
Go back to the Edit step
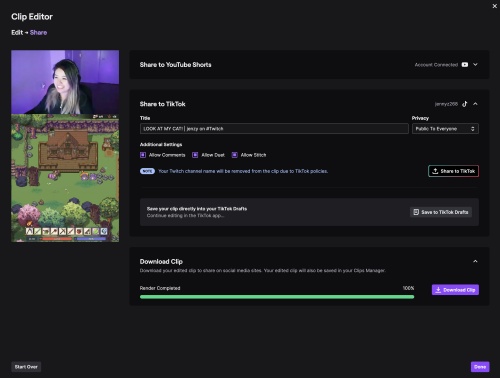click(x=17, y=33)
